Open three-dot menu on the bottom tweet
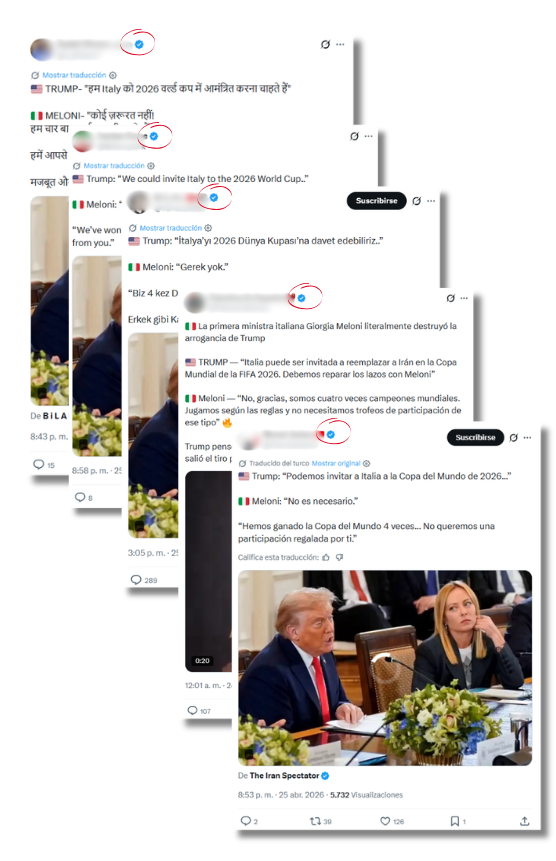 coord(527,438)
